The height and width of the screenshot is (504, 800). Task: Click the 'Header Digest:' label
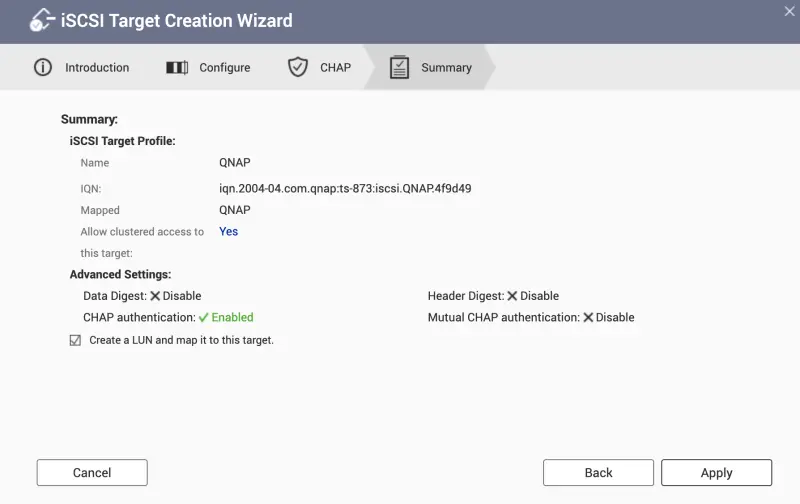click(x=466, y=296)
